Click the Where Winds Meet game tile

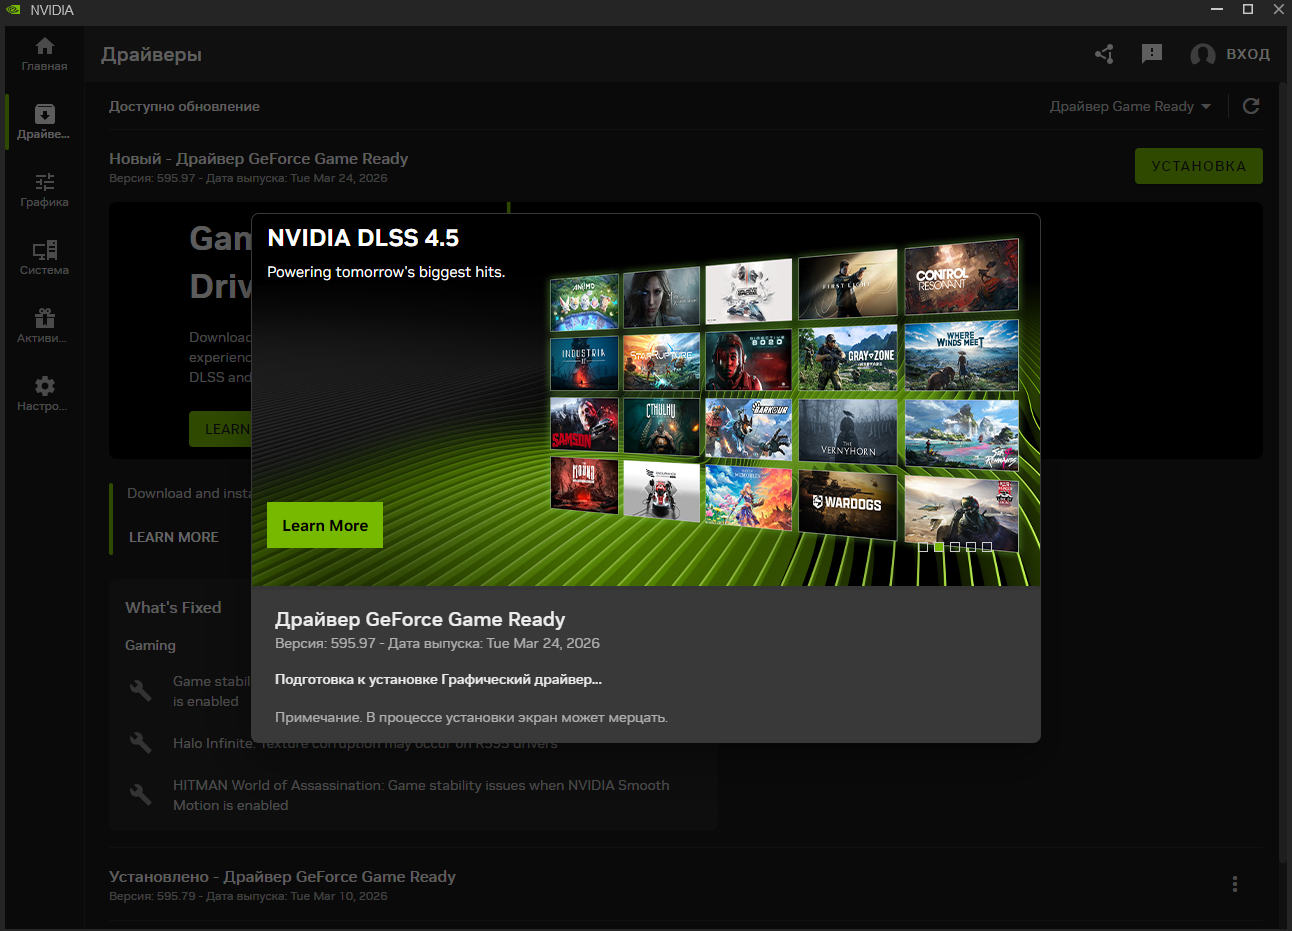point(961,356)
